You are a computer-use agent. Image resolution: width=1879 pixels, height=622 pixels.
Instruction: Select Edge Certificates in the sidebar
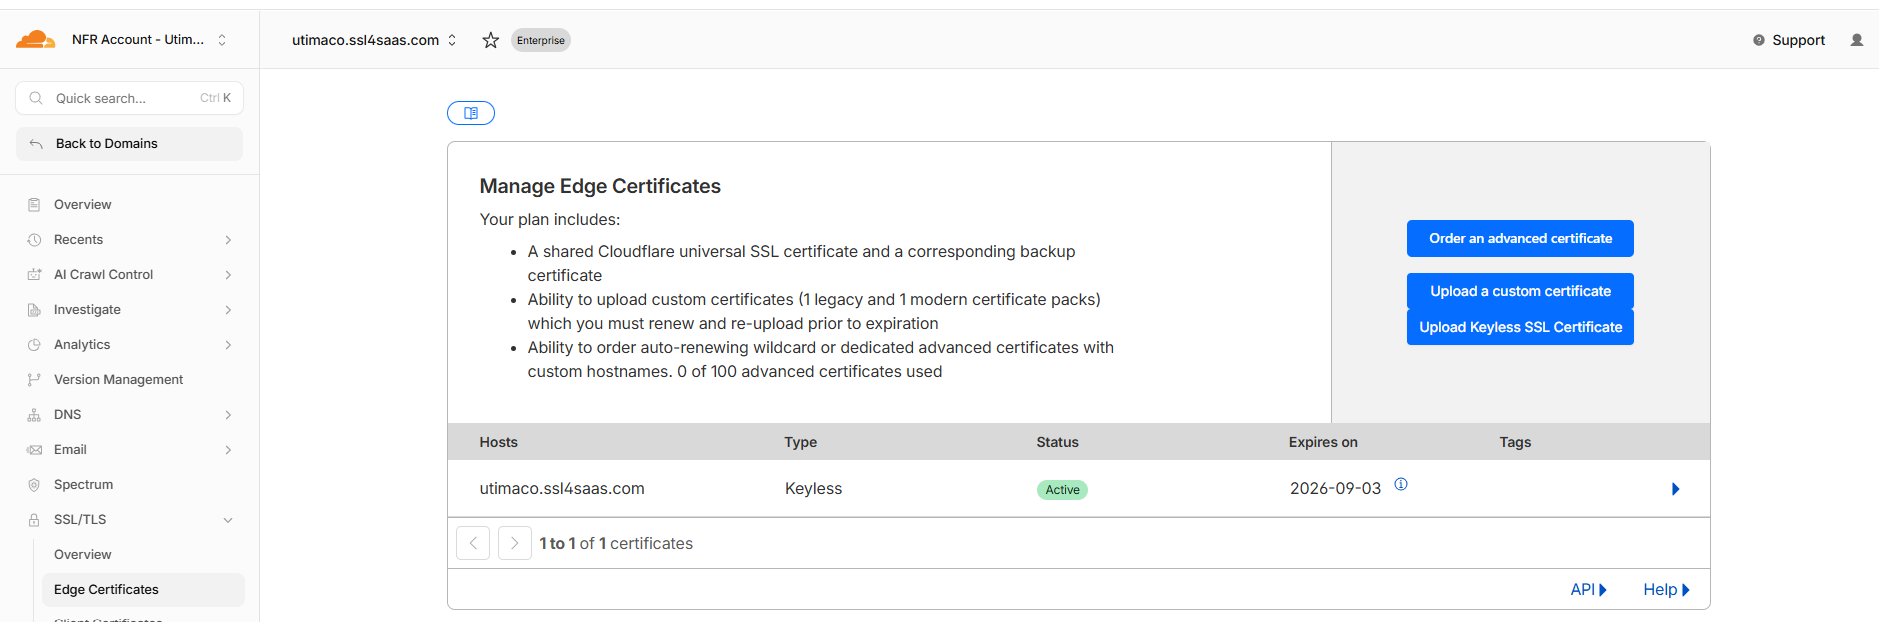coord(142,589)
